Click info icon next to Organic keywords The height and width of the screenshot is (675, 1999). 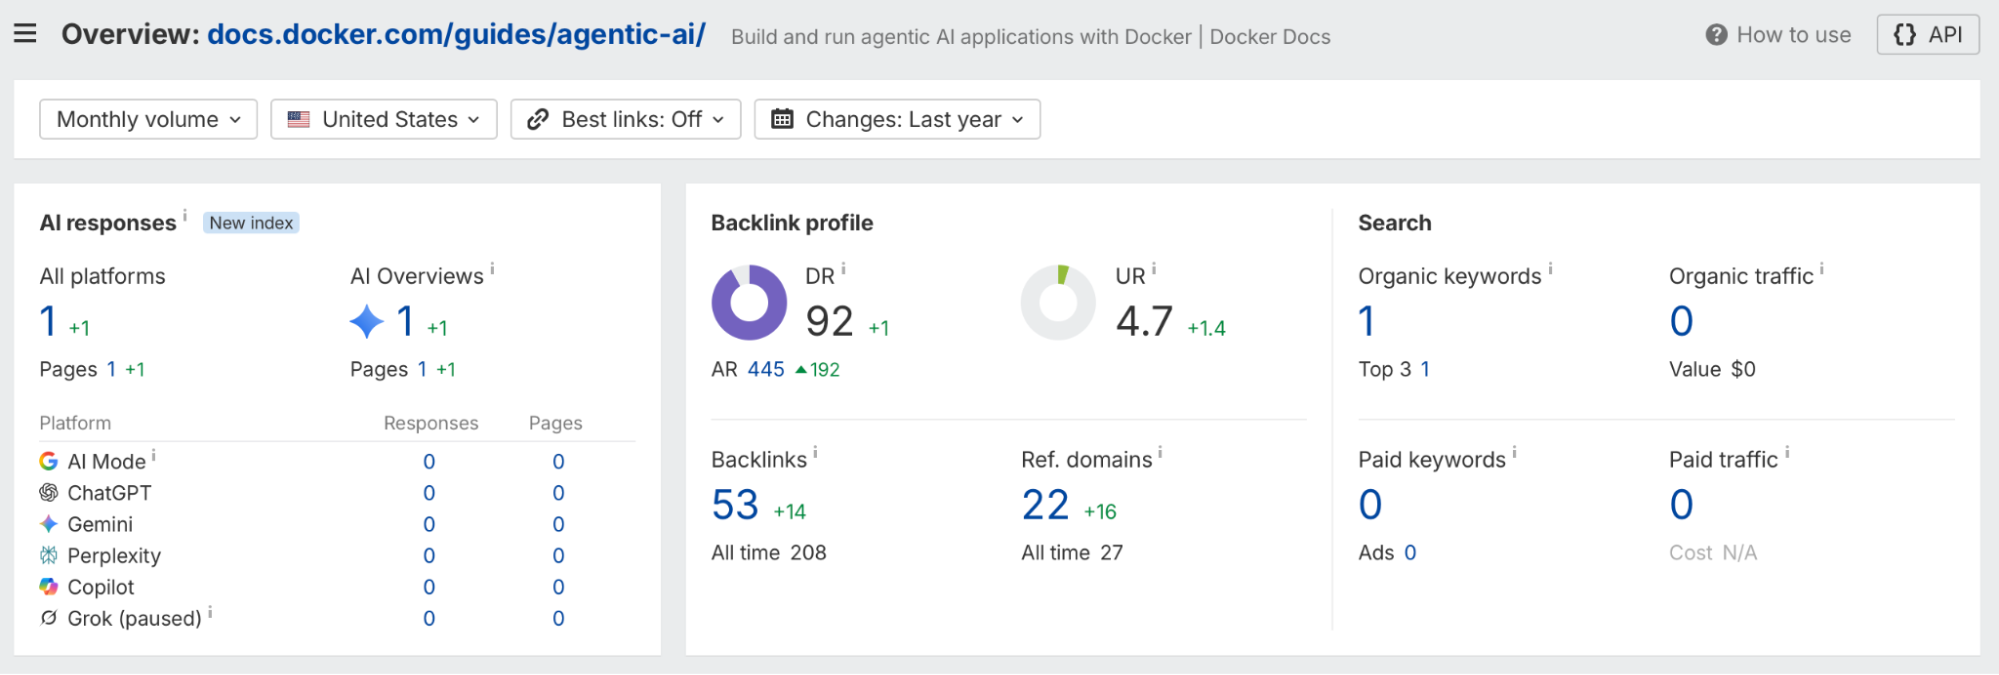pyautogui.click(x=1551, y=268)
